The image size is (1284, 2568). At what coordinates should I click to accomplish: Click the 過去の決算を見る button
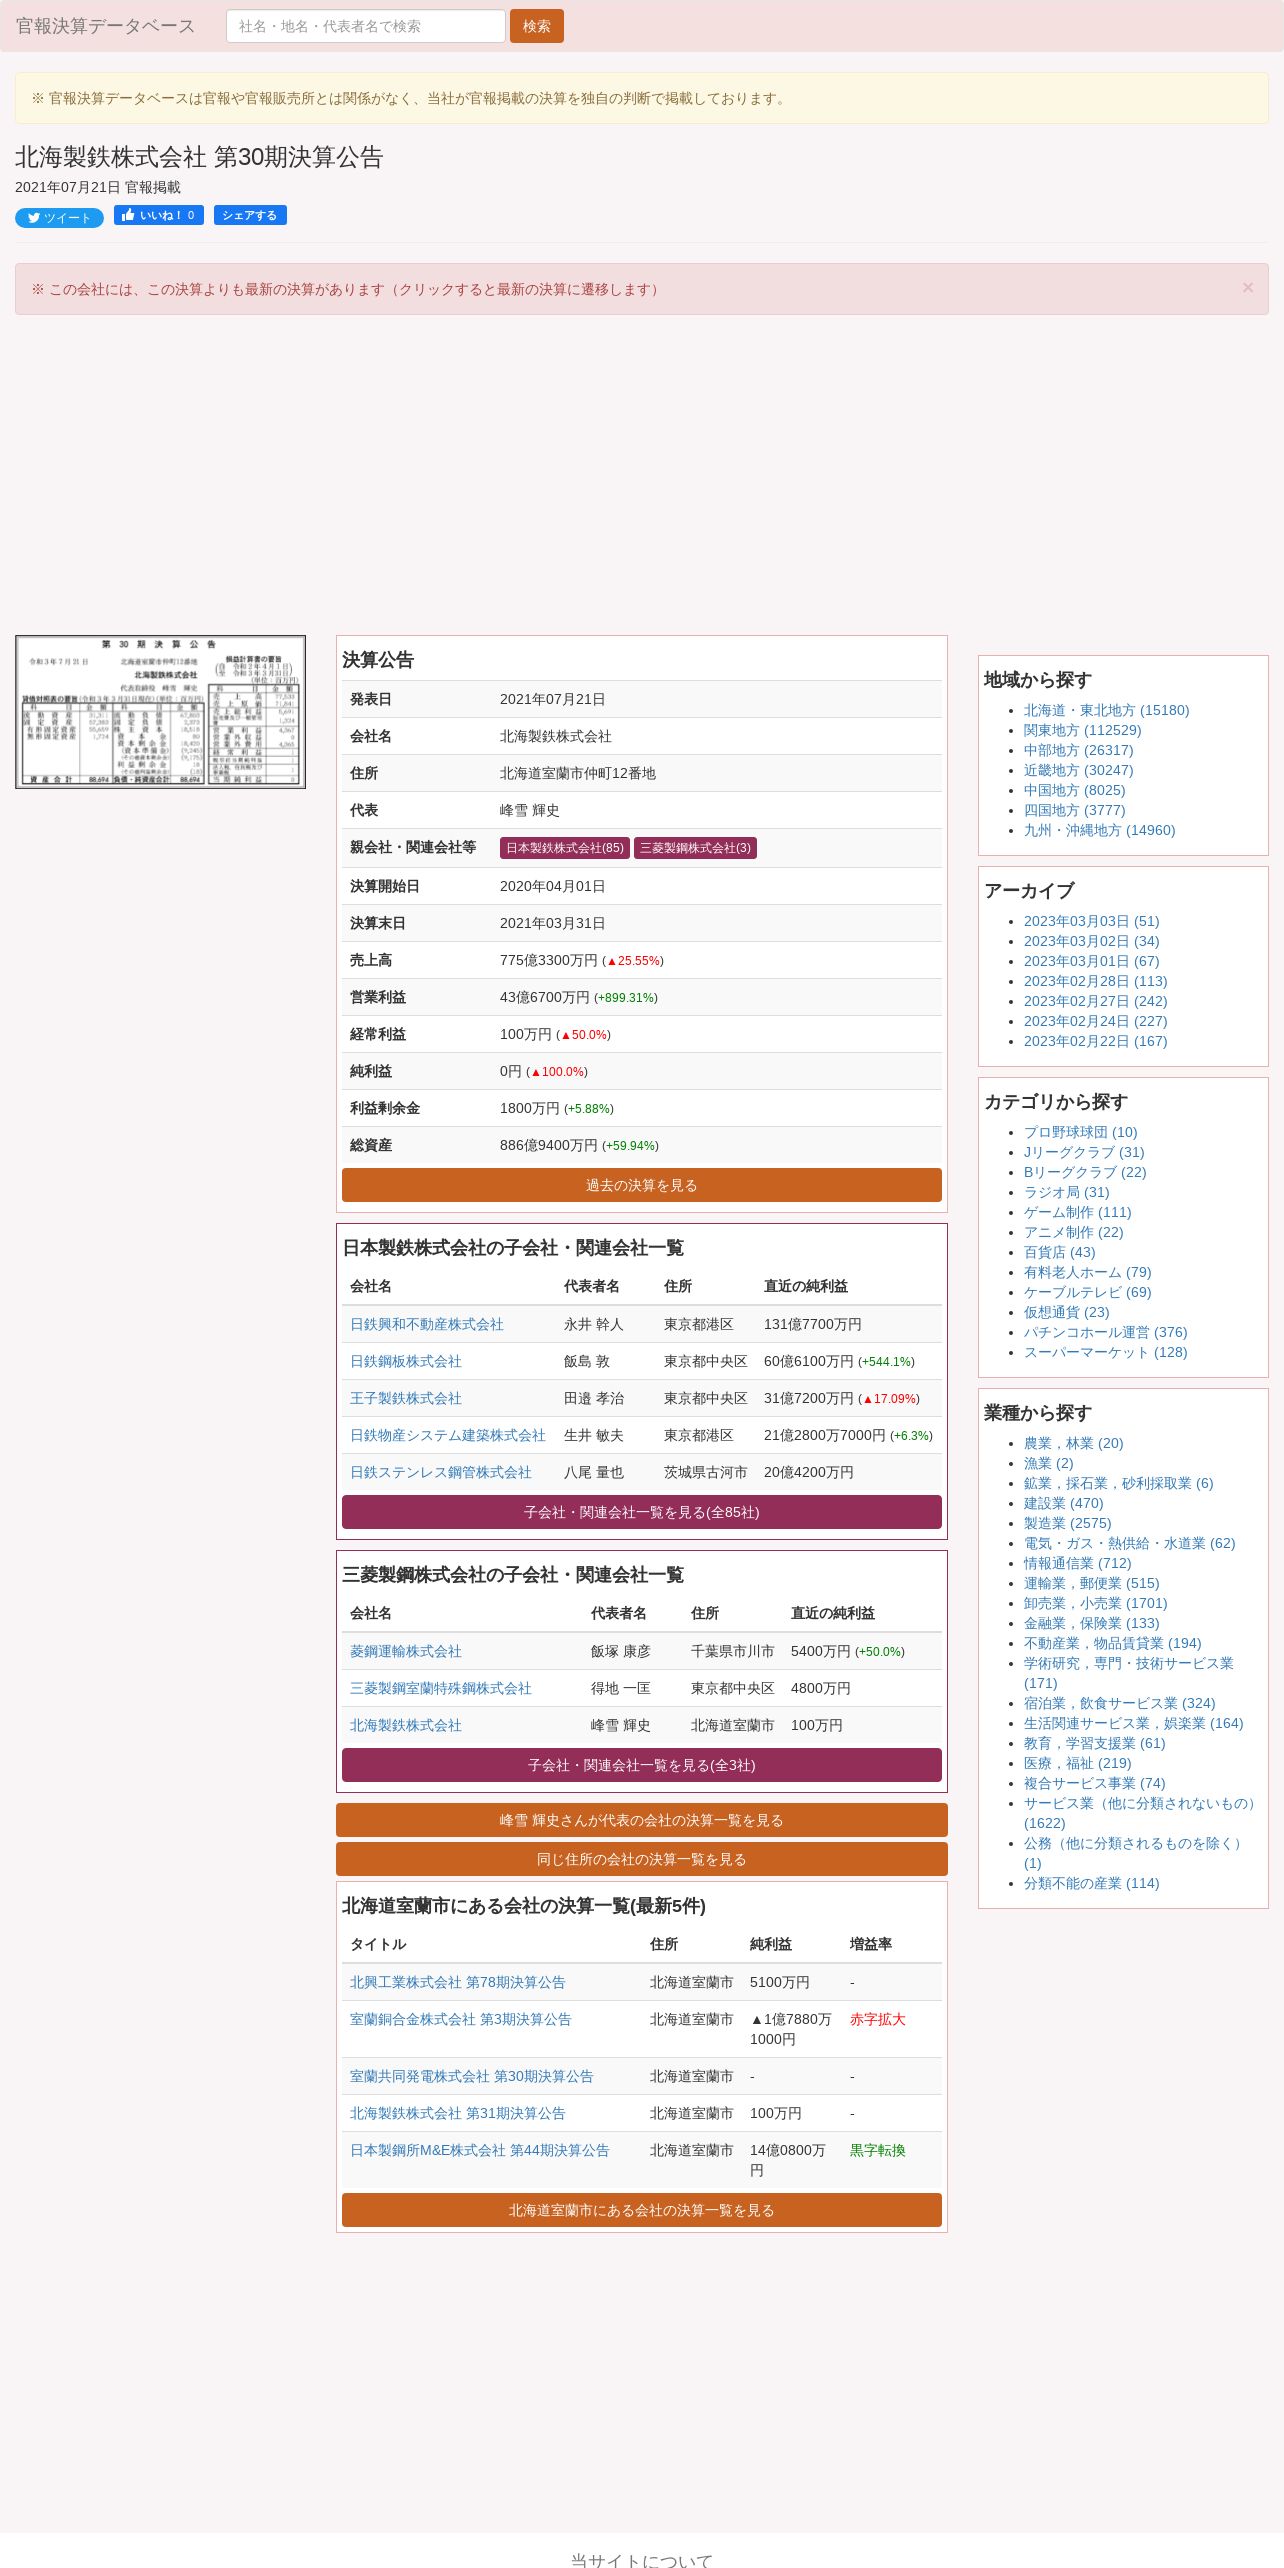[642, 1185]
